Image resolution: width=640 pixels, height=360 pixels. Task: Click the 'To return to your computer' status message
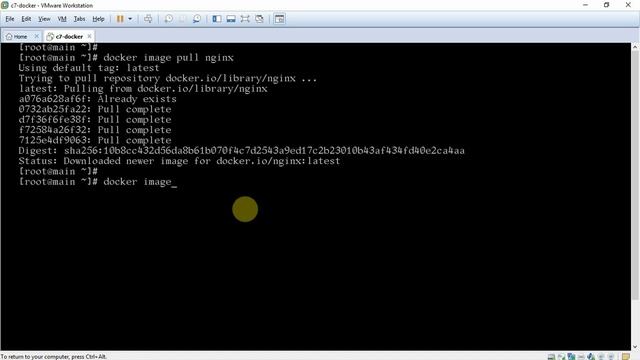tap(53, 357)
